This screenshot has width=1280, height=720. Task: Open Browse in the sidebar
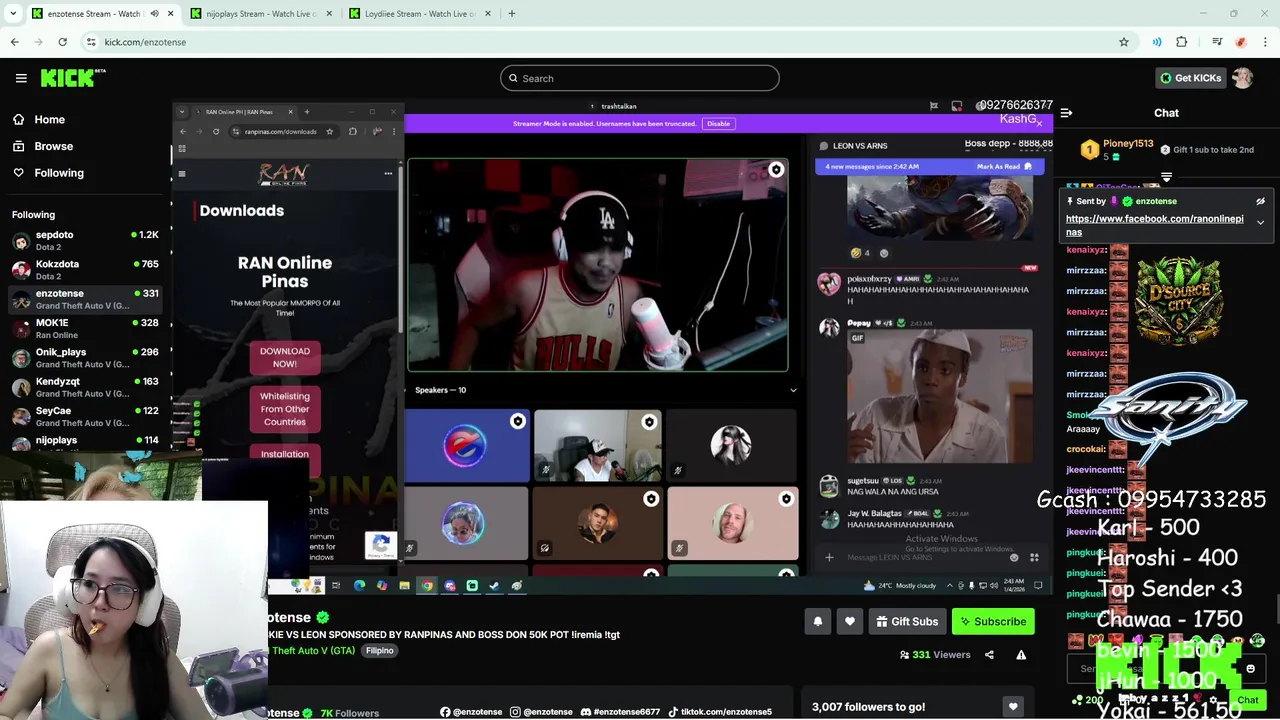[x=53, y=146]
